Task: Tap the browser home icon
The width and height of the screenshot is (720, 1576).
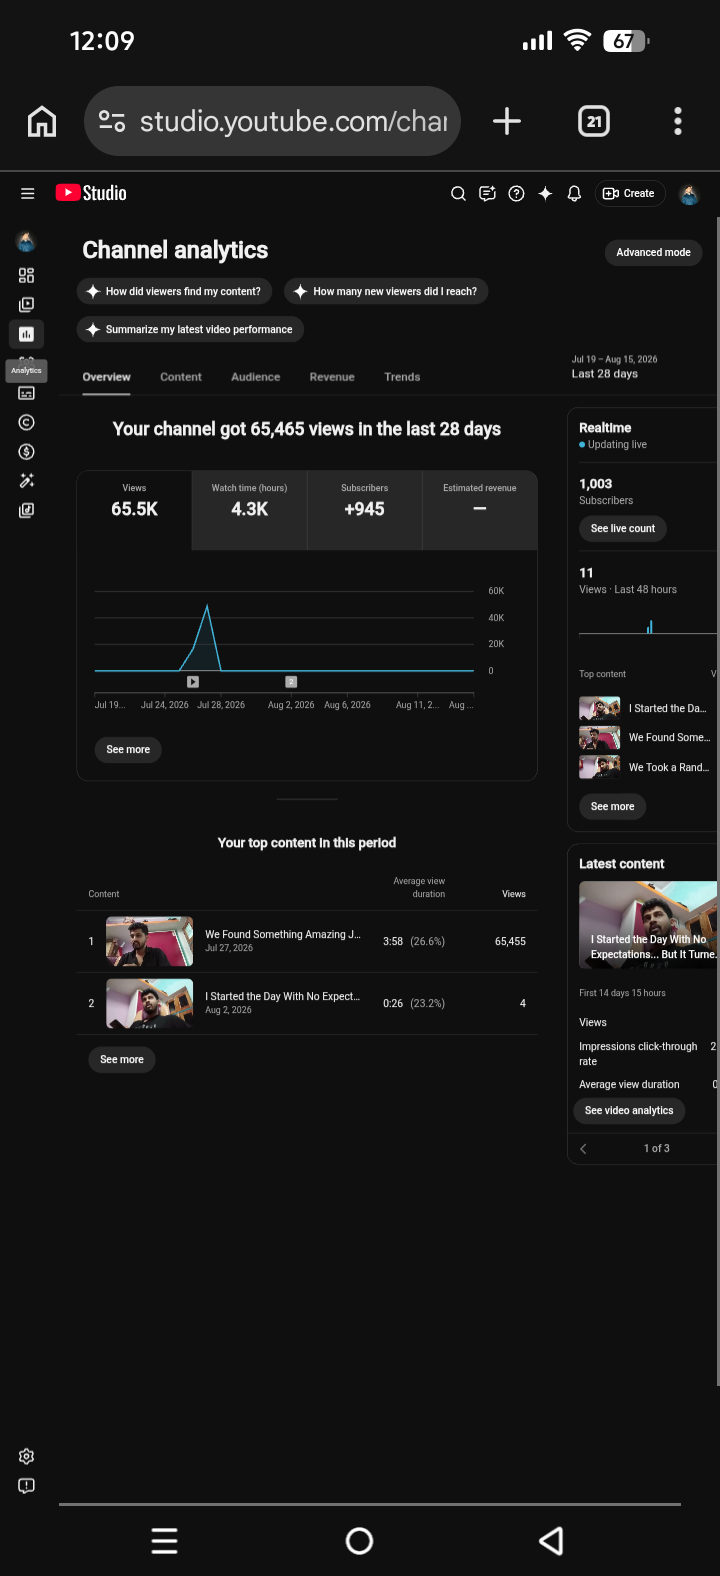Action: pos(42,121)
